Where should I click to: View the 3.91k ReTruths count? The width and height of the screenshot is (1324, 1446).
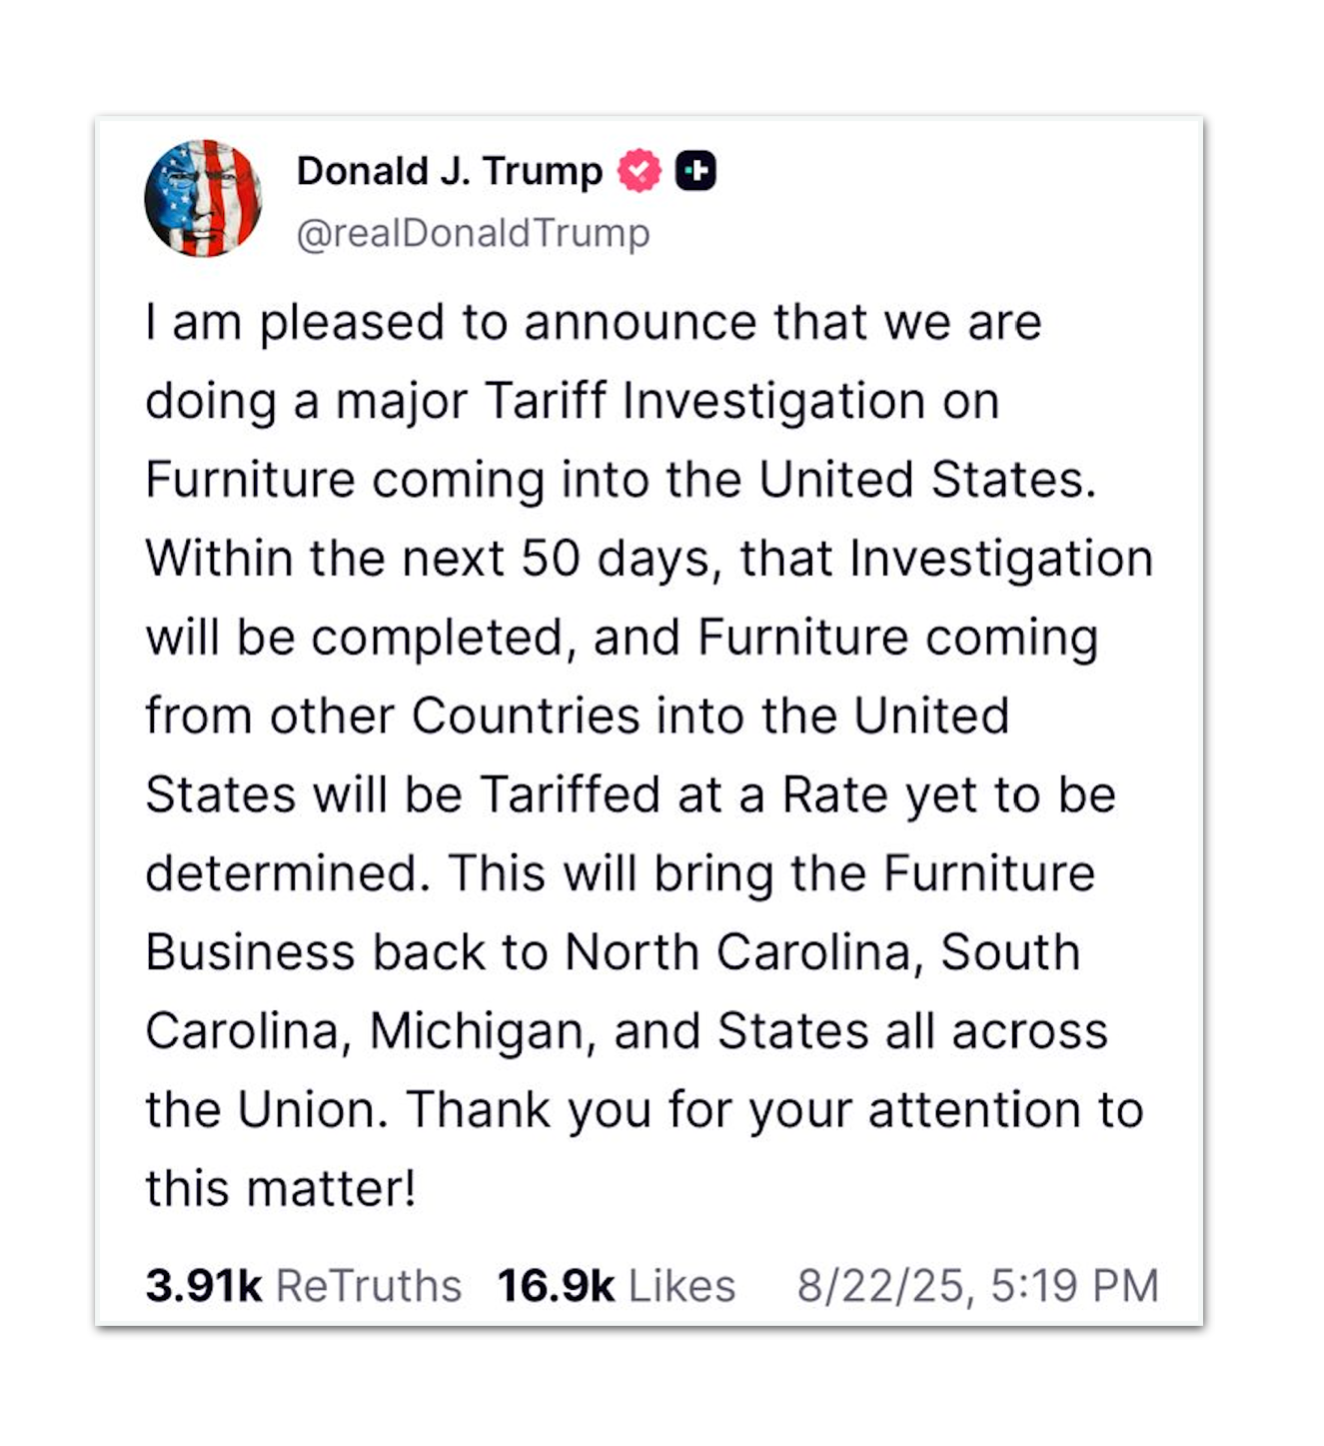203,1286
